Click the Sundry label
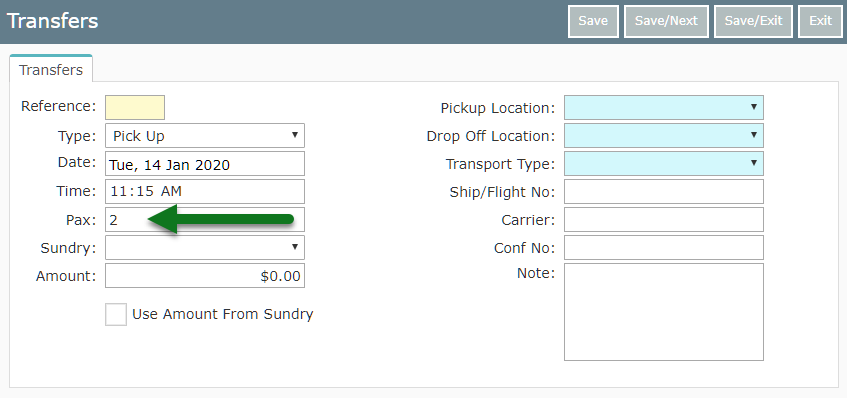Viewport: 847px width, 398px height. pyautogui.click(x=68, y=248)
